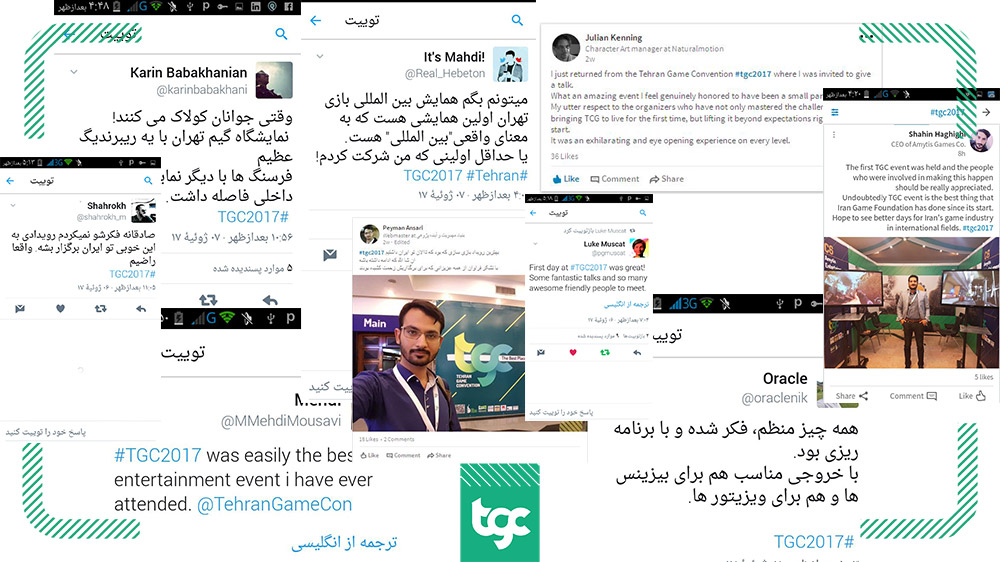This screenshot has height=562, width=1000.
Task: Tap search icon in Karin Babakhanian tweet header
Action: click(281, 34)
